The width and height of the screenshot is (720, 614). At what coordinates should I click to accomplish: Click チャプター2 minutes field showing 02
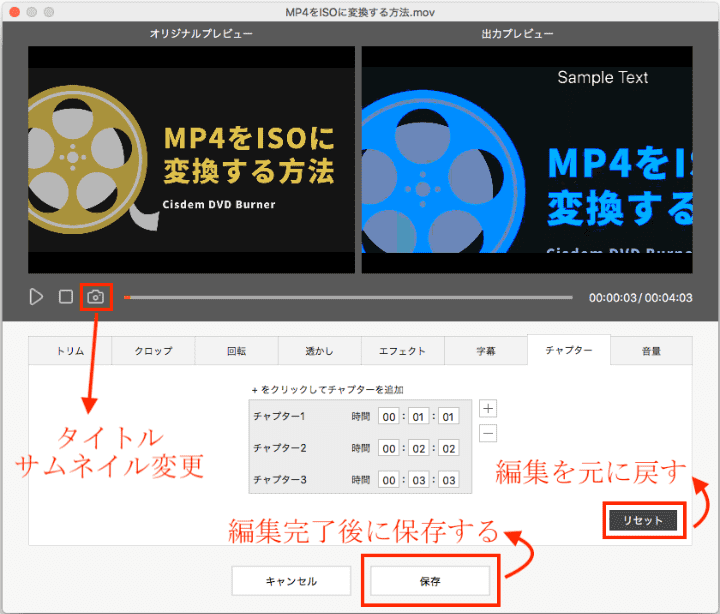coord(418,448)
